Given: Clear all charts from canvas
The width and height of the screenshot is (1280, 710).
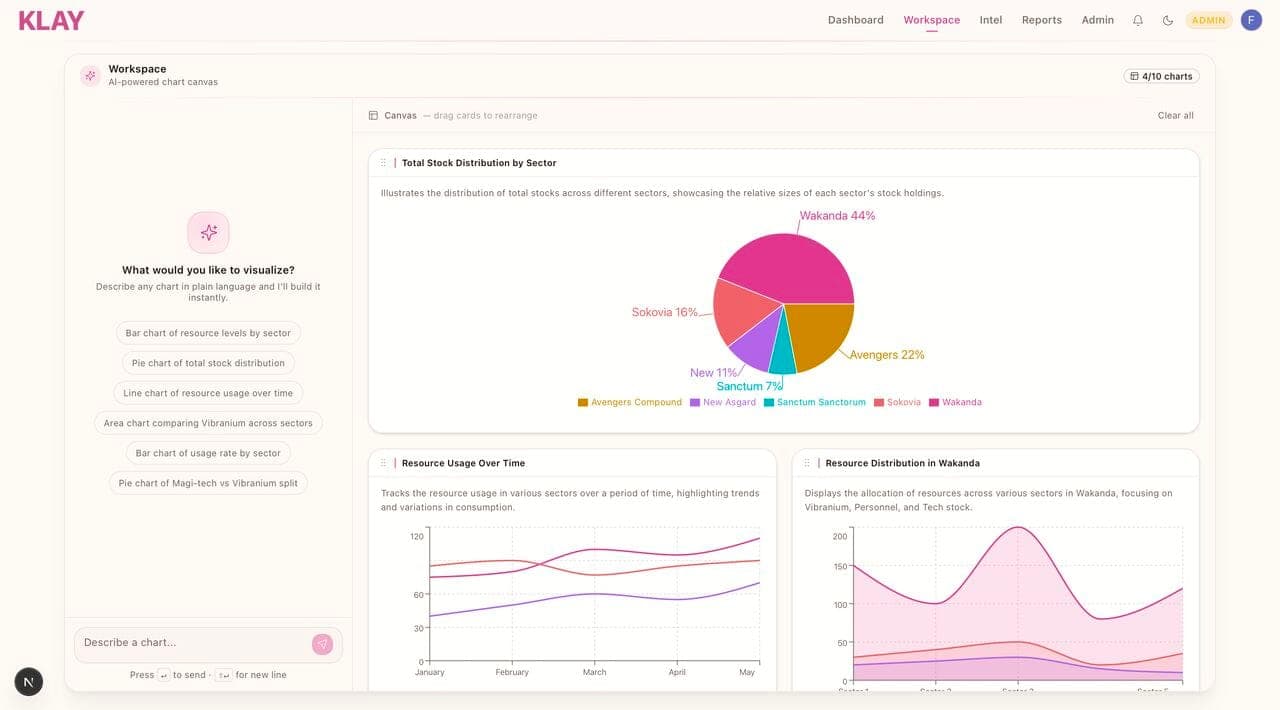Looking at the screenshot, I should (x=1176, y=115).
